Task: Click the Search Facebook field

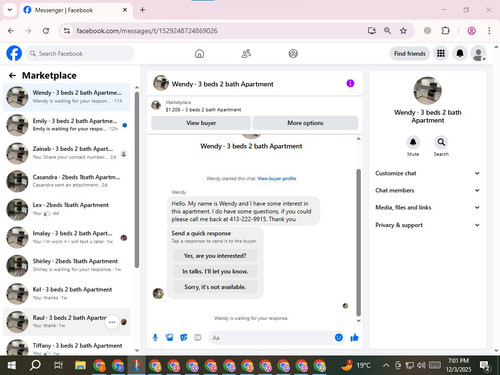Action: (79, 53)
